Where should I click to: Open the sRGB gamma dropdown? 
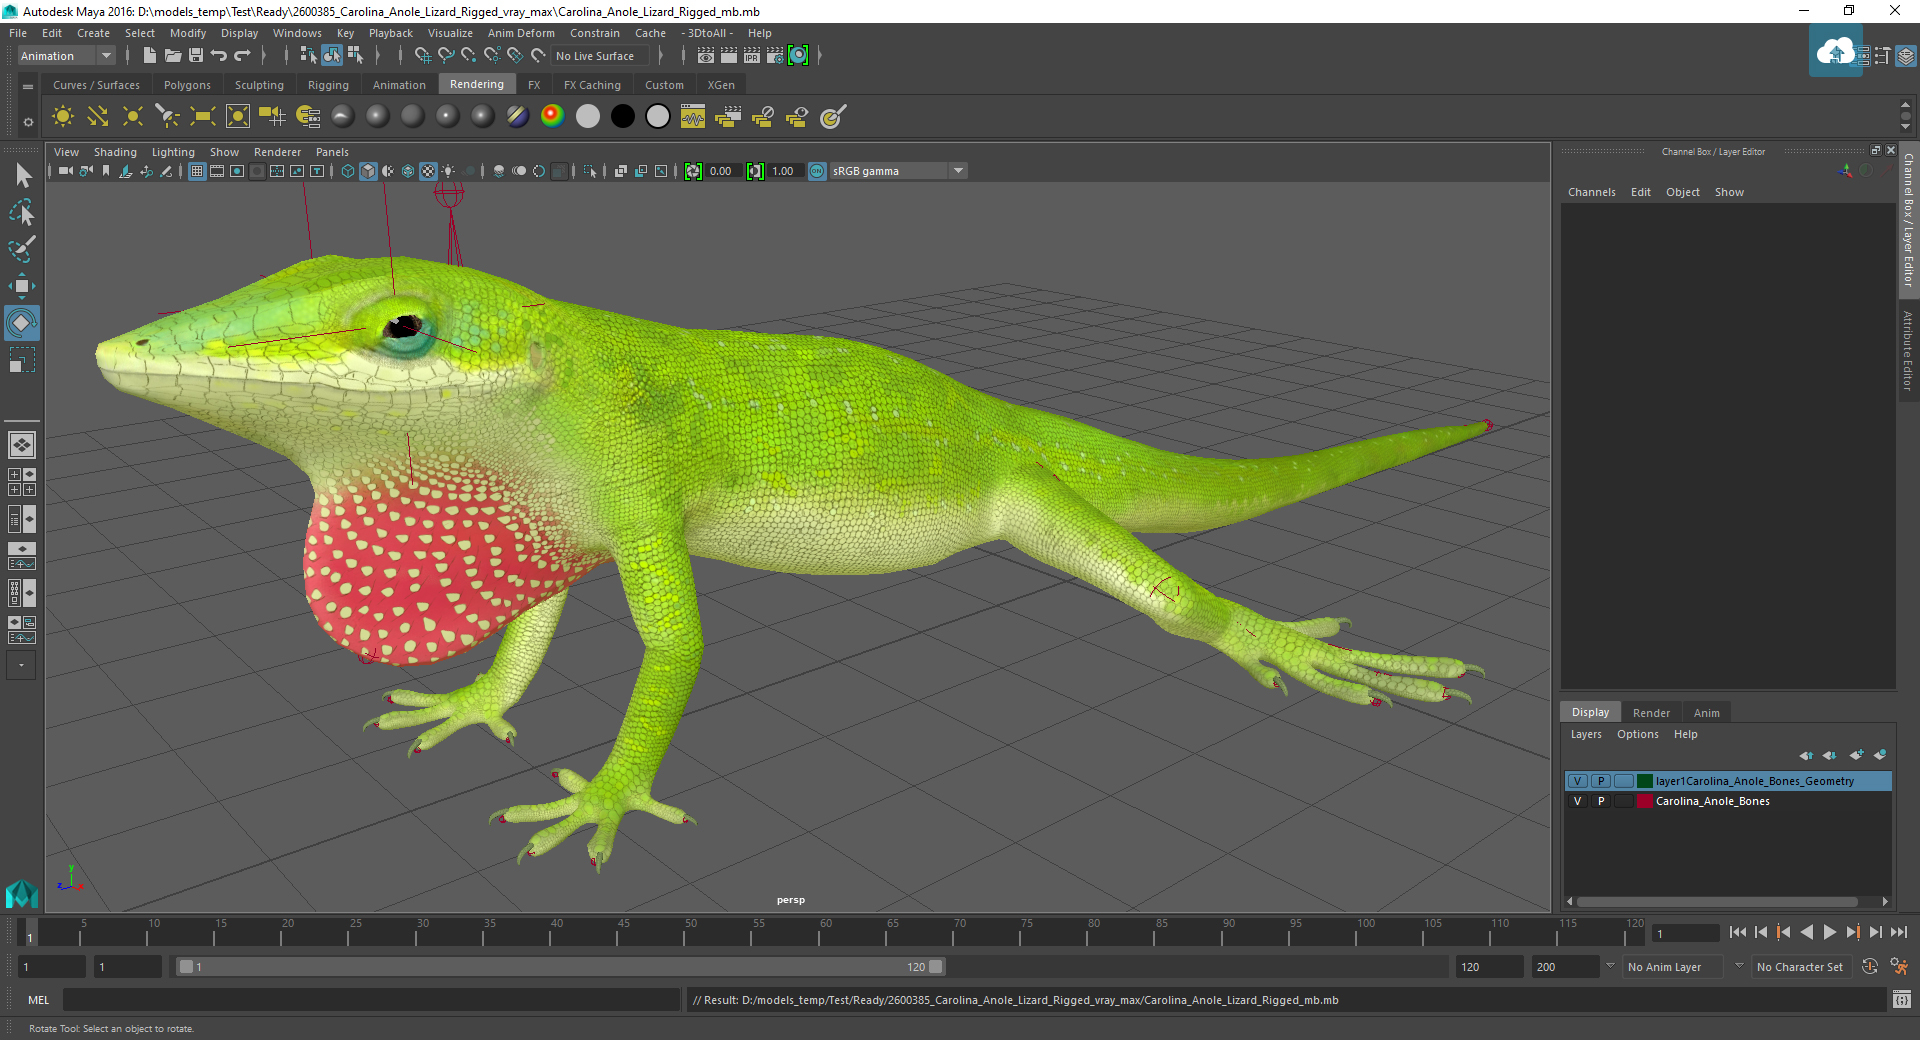click(x=957, y=170)
